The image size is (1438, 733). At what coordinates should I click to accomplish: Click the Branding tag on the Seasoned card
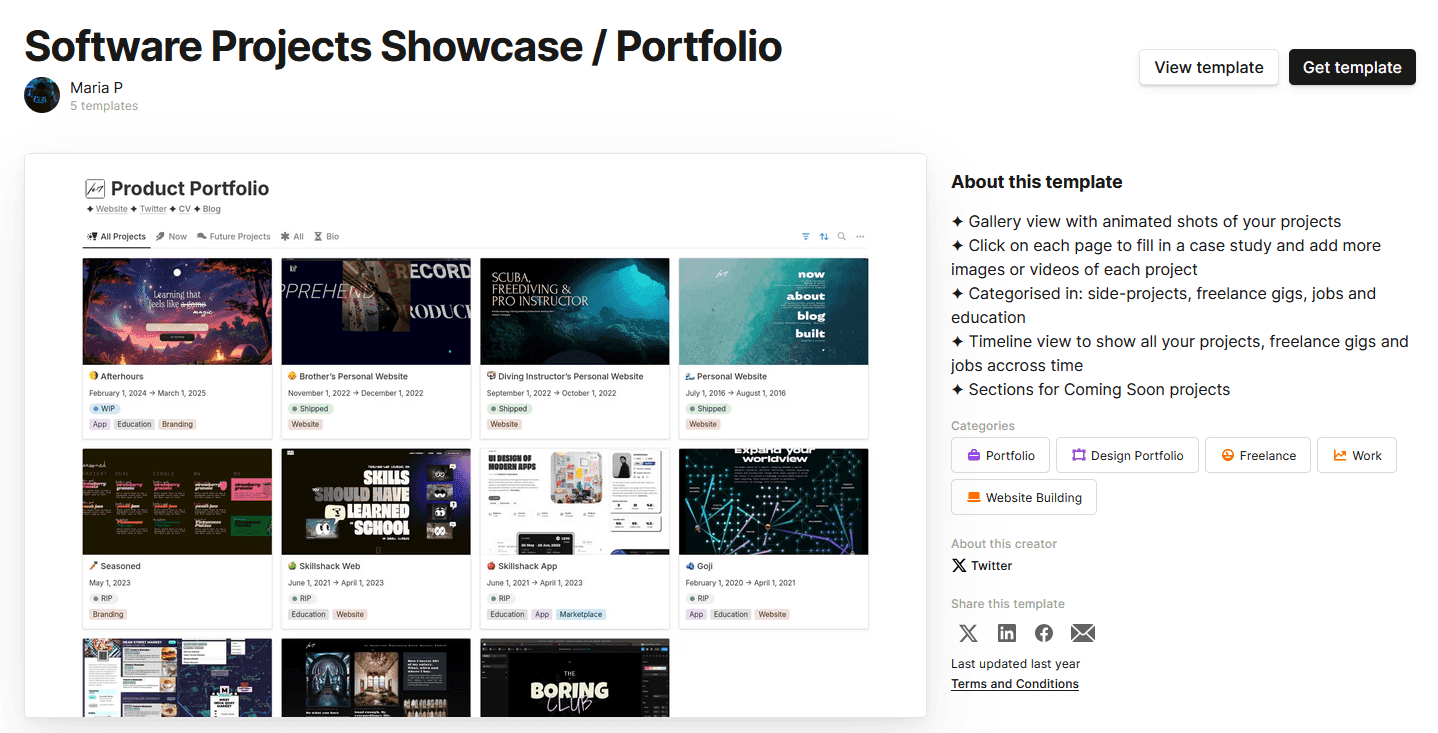(x=108, y=614)
